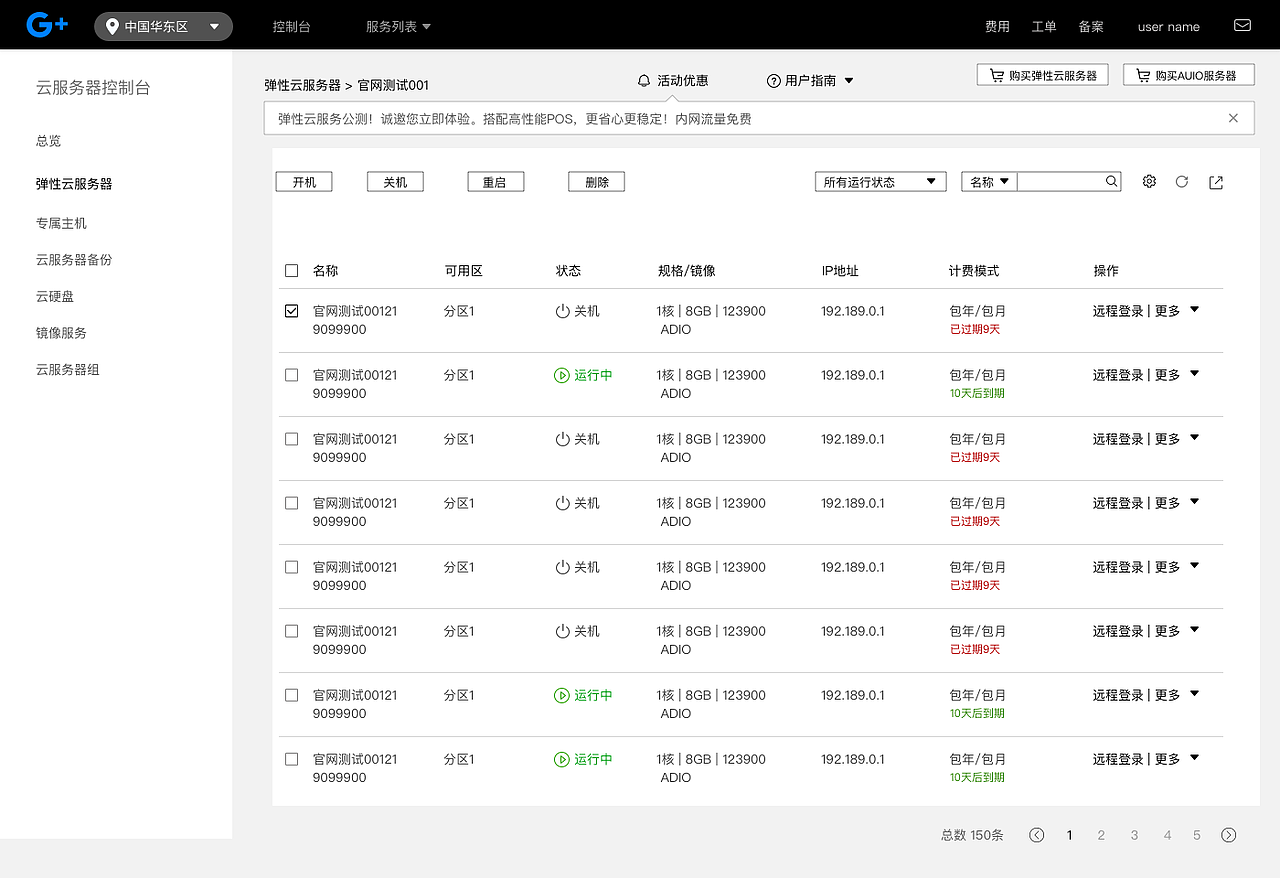
Task: Click the 云服务器控制台 sidebar title
Action: point(93,88)
